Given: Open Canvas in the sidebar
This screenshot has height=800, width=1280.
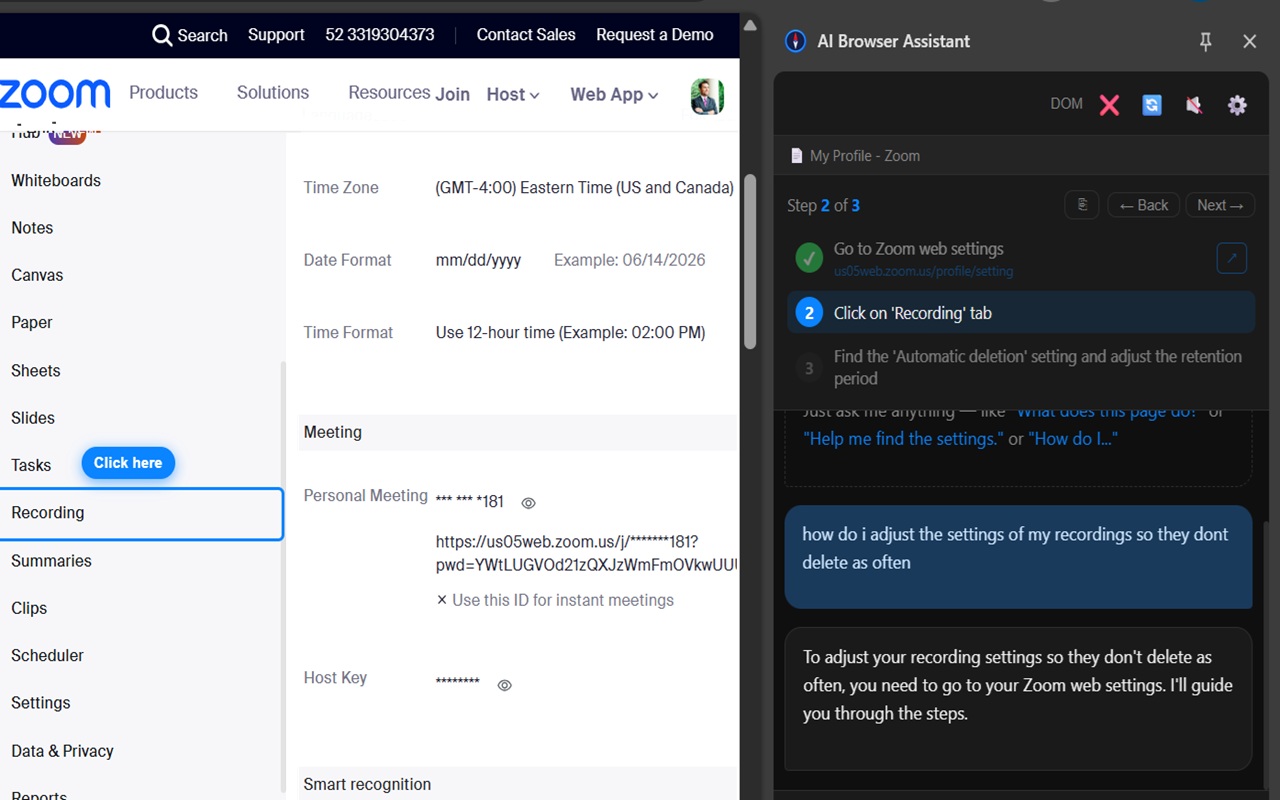Looking at the screenshot, I should [x=37, y=275].
